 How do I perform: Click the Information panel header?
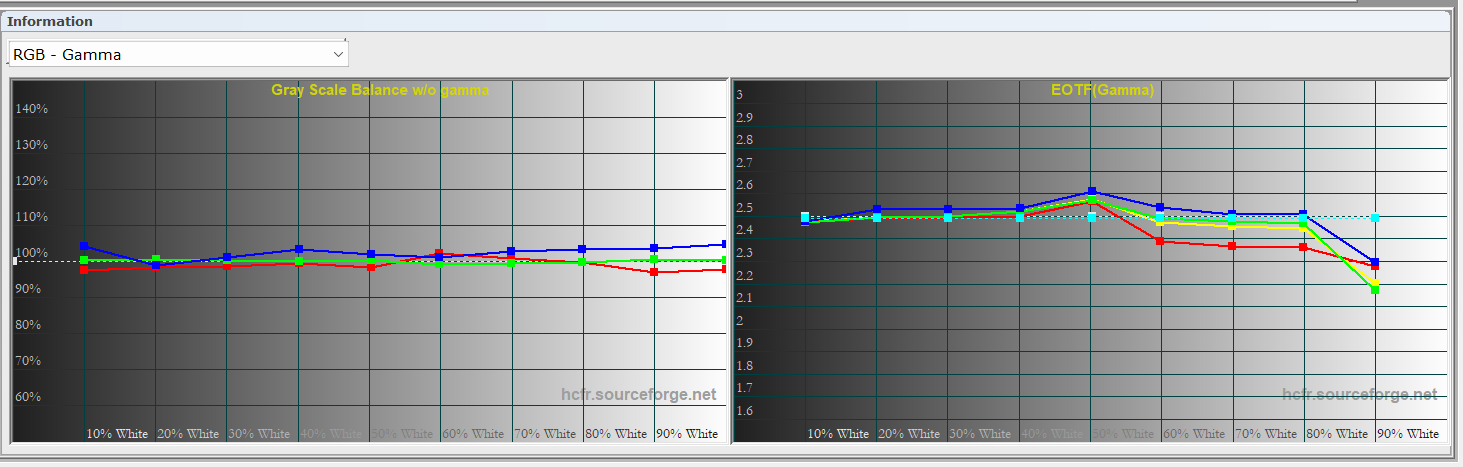pyautogui.click(x=50, y=21)
